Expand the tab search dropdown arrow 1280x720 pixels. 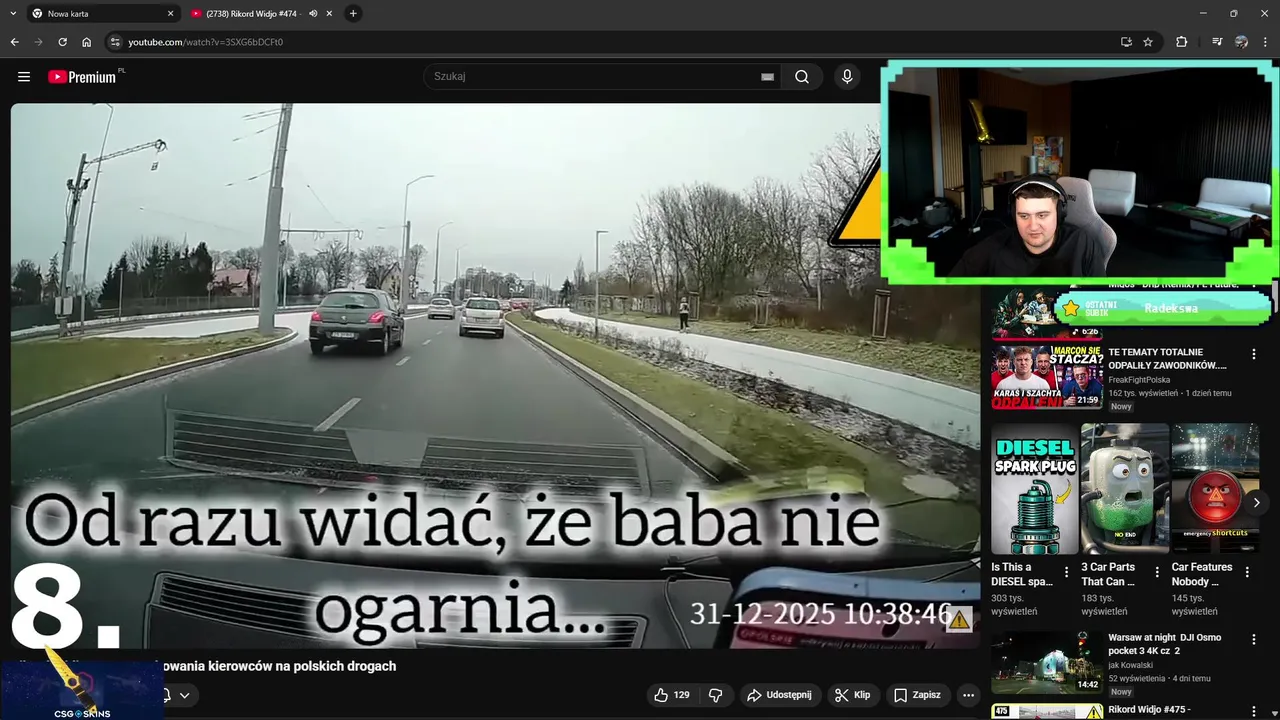[x=13, y=13]
